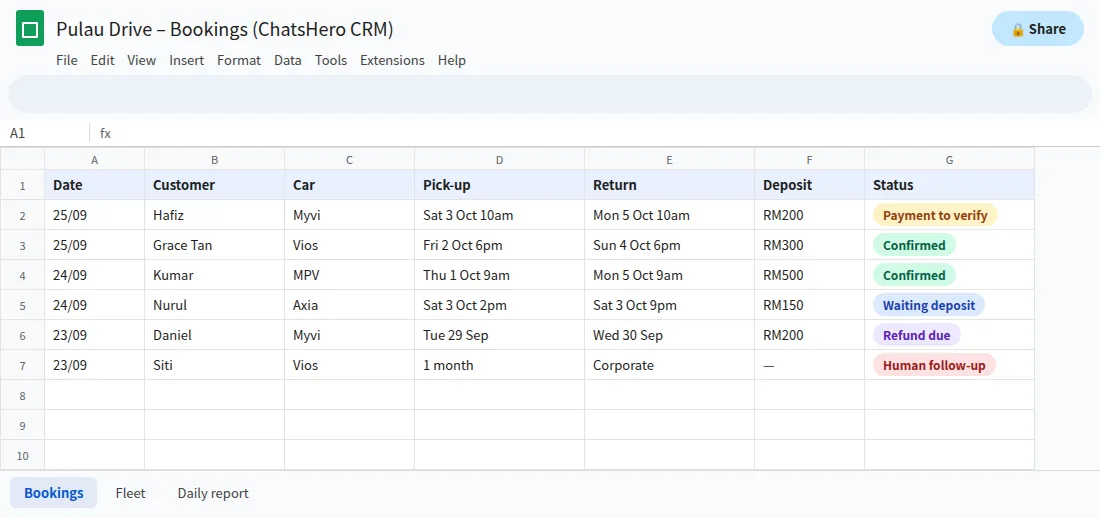The image size is (1100, 518).
Task: Click the document title Pulau Drive – Bookings
Action: pyautogui.click(x=224, y=29)
